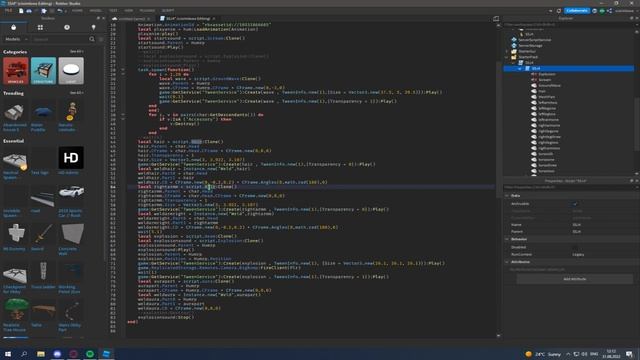Open the Windows Start menu
640x360 pixels.
pos(8,354)
